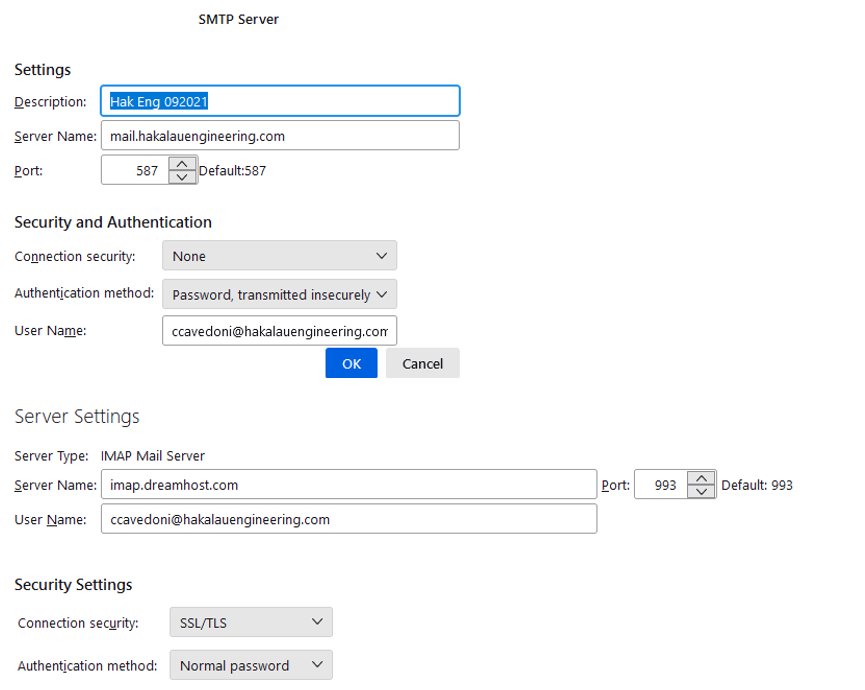Open Normal password Authentication method dropdown
The width and height of the screenshot is (865, 690).
(250, 665)
